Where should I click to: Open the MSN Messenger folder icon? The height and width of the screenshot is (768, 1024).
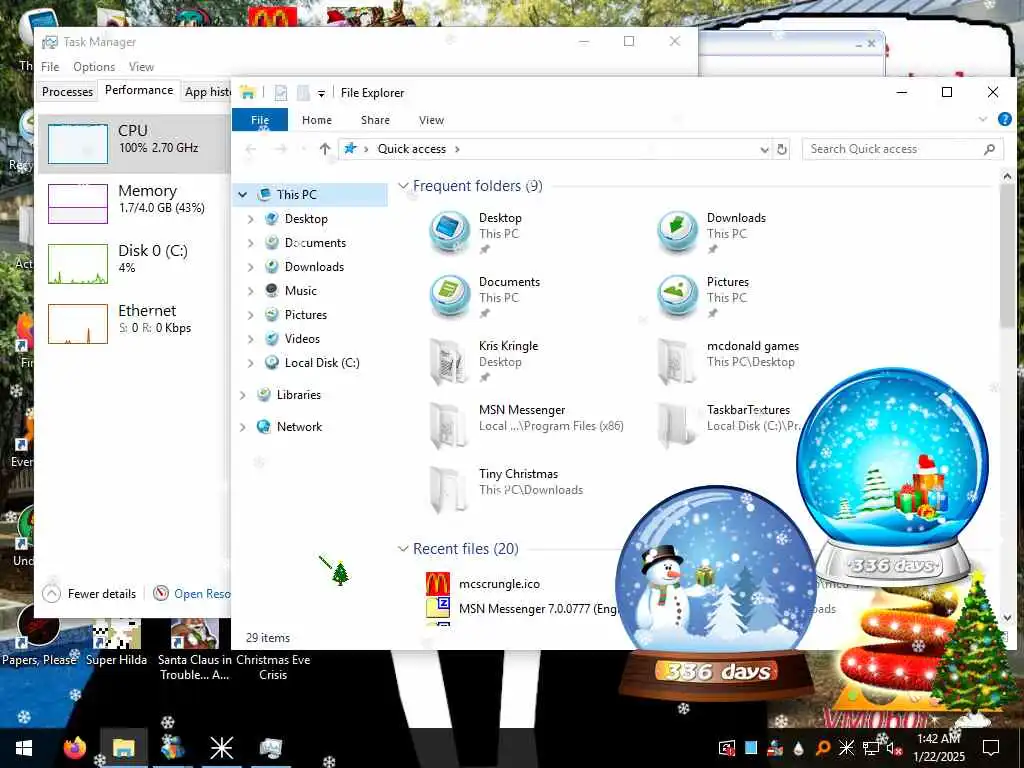point(449,424)
